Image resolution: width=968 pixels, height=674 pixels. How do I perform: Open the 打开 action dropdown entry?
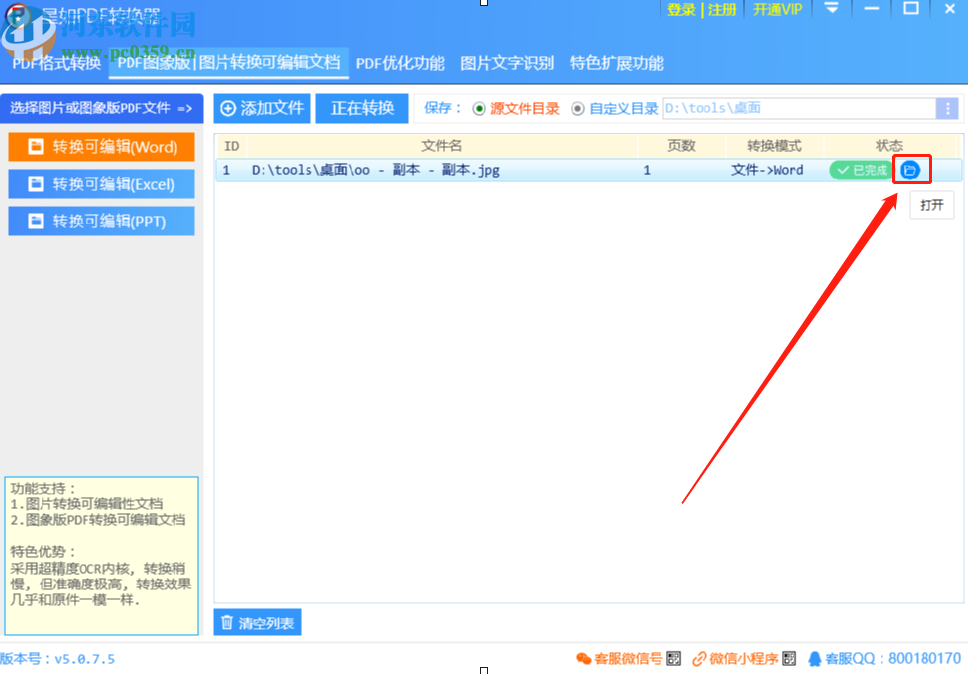click(930, 204)
